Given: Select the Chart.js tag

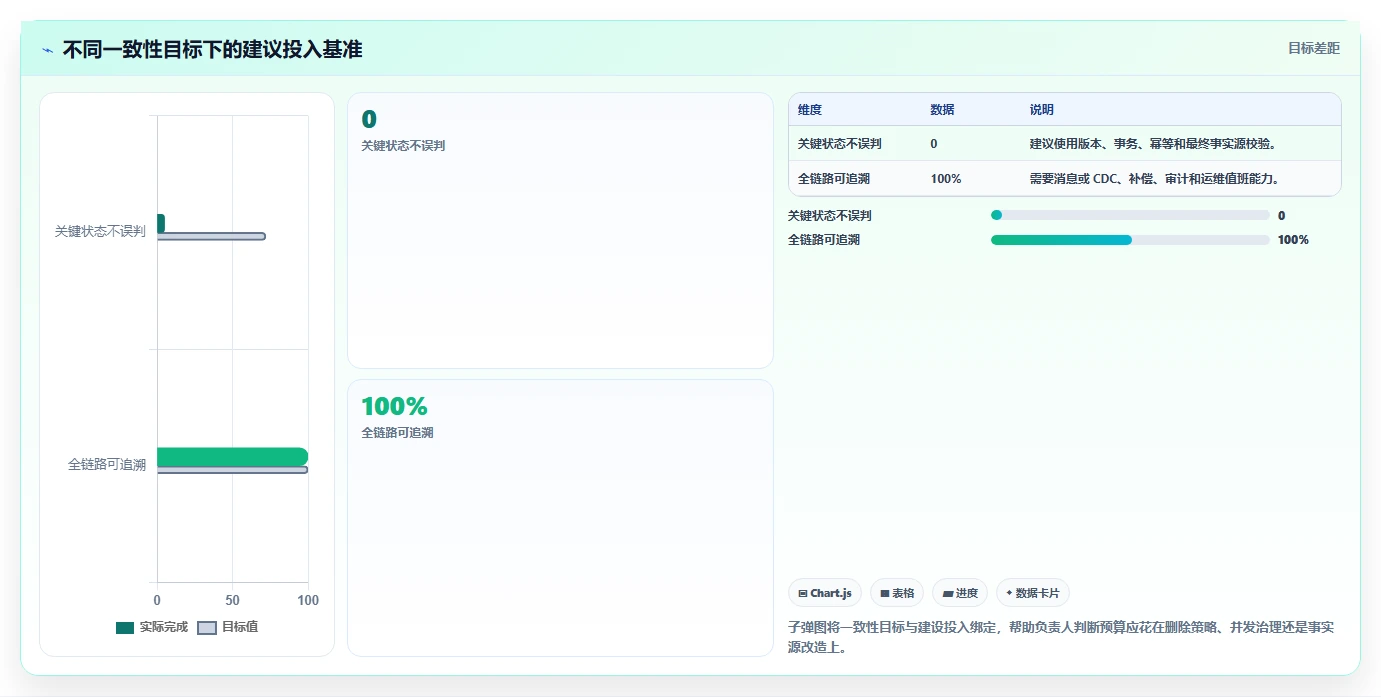Looking at the screenshot, I should pyautogui.click(x=825, y=593).
